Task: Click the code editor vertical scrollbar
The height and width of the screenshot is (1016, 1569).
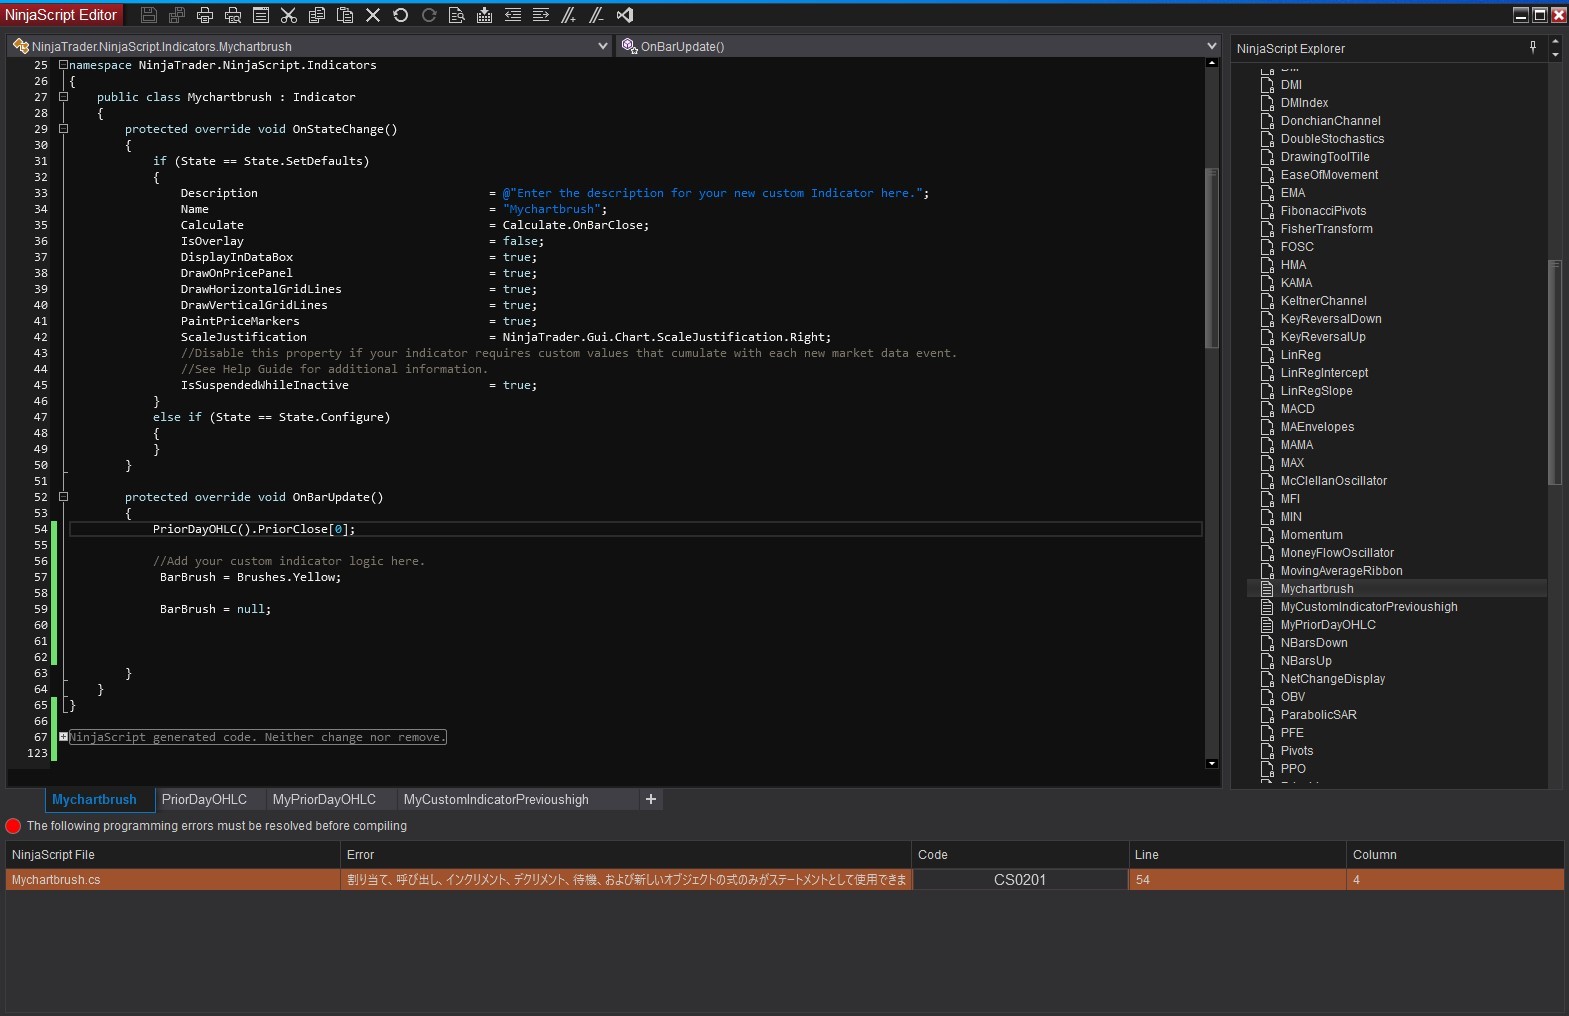Action: (x=1211, y=258)
